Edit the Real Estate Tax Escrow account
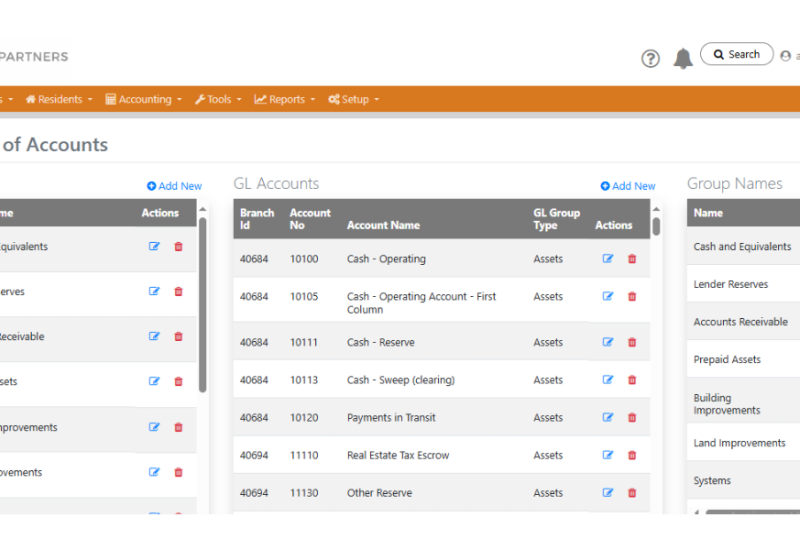The height and width of the screenshot is (550, 800). [x=608, y=455]
